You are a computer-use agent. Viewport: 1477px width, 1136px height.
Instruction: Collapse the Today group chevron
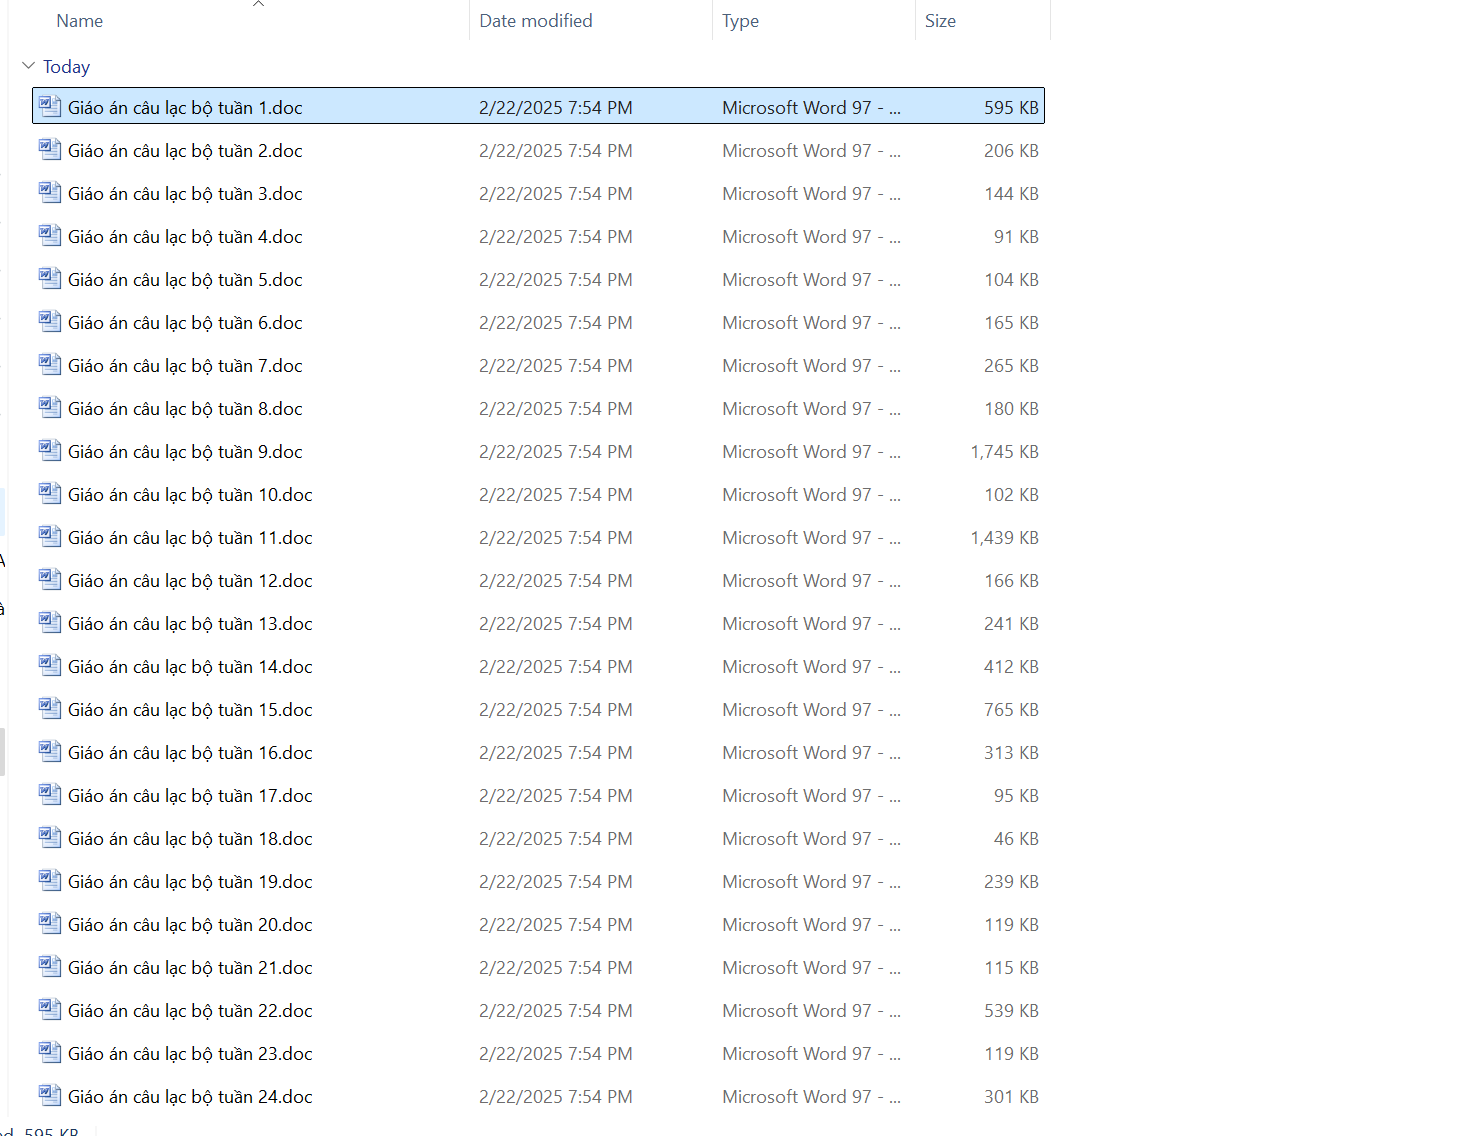[27, 67]
